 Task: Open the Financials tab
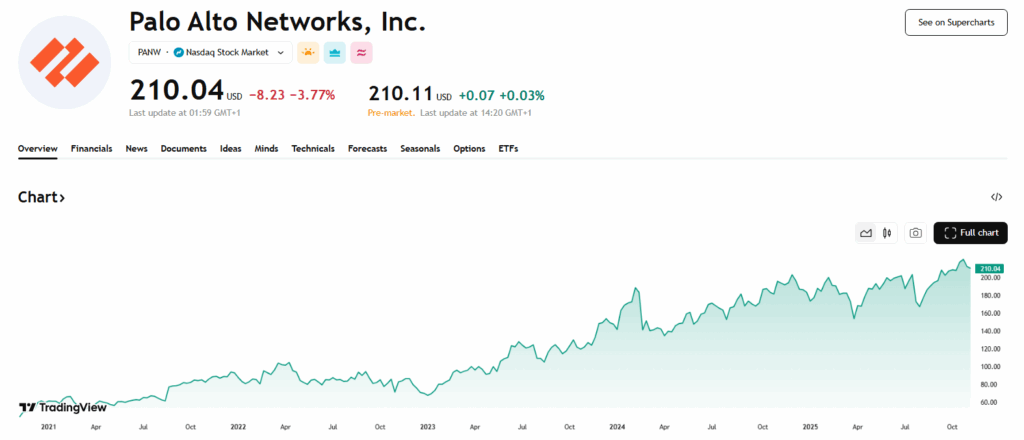91,149
